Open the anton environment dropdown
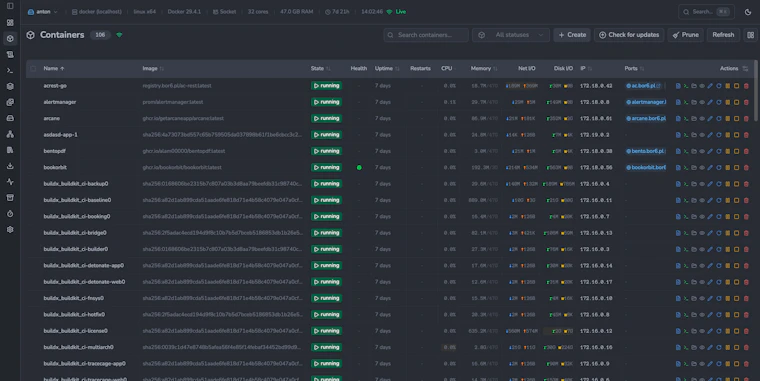Screen dimensions: 760x381 tap(43, 12)
